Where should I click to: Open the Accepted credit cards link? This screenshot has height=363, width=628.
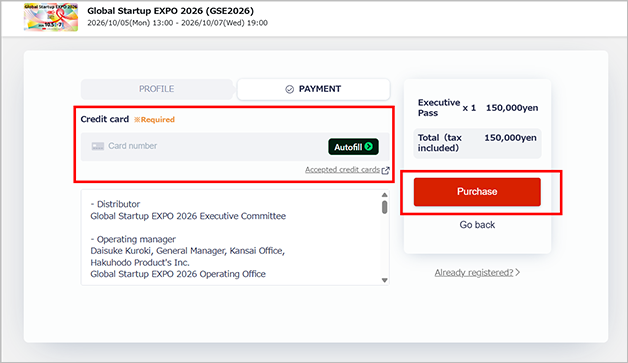tap(342, 170)
